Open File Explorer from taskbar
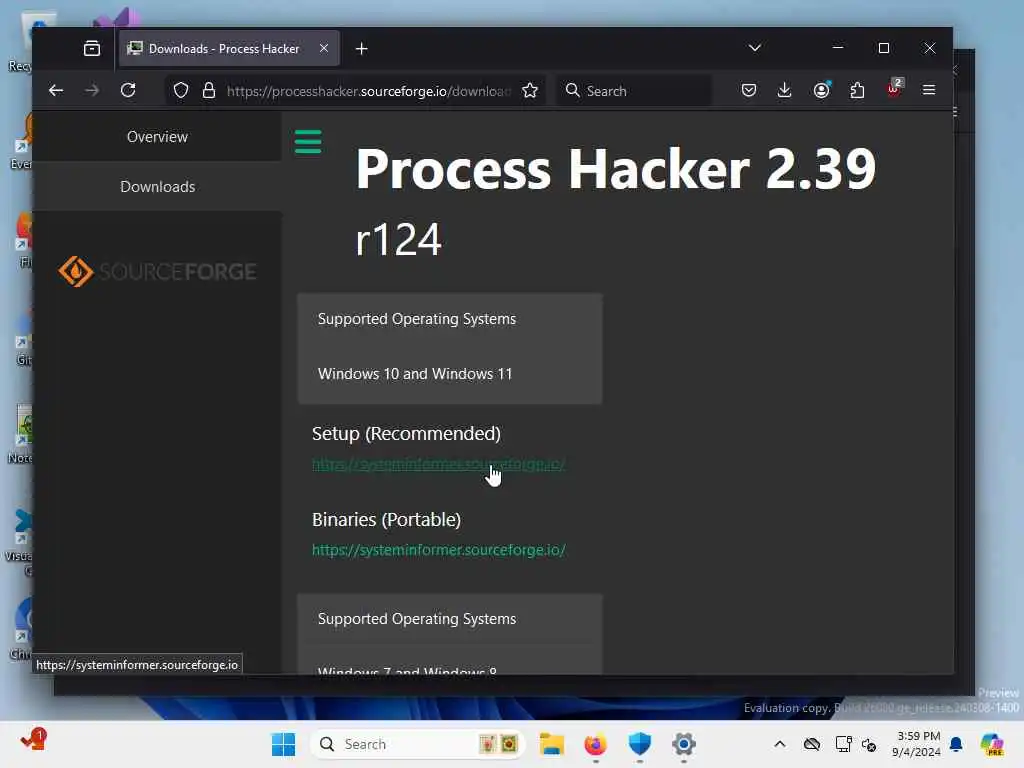 pyautogui.click(x=552, y=744)
